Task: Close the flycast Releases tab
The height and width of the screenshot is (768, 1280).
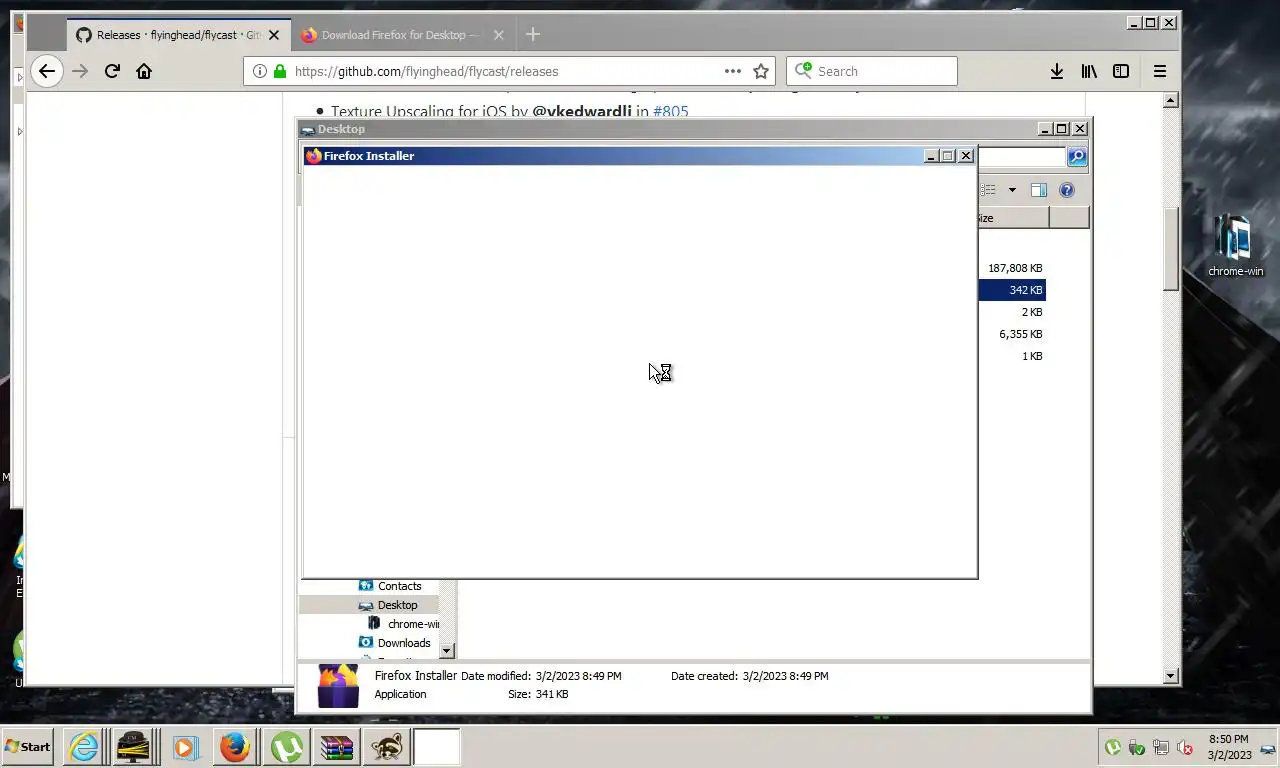Action: (x=274, y=35)
